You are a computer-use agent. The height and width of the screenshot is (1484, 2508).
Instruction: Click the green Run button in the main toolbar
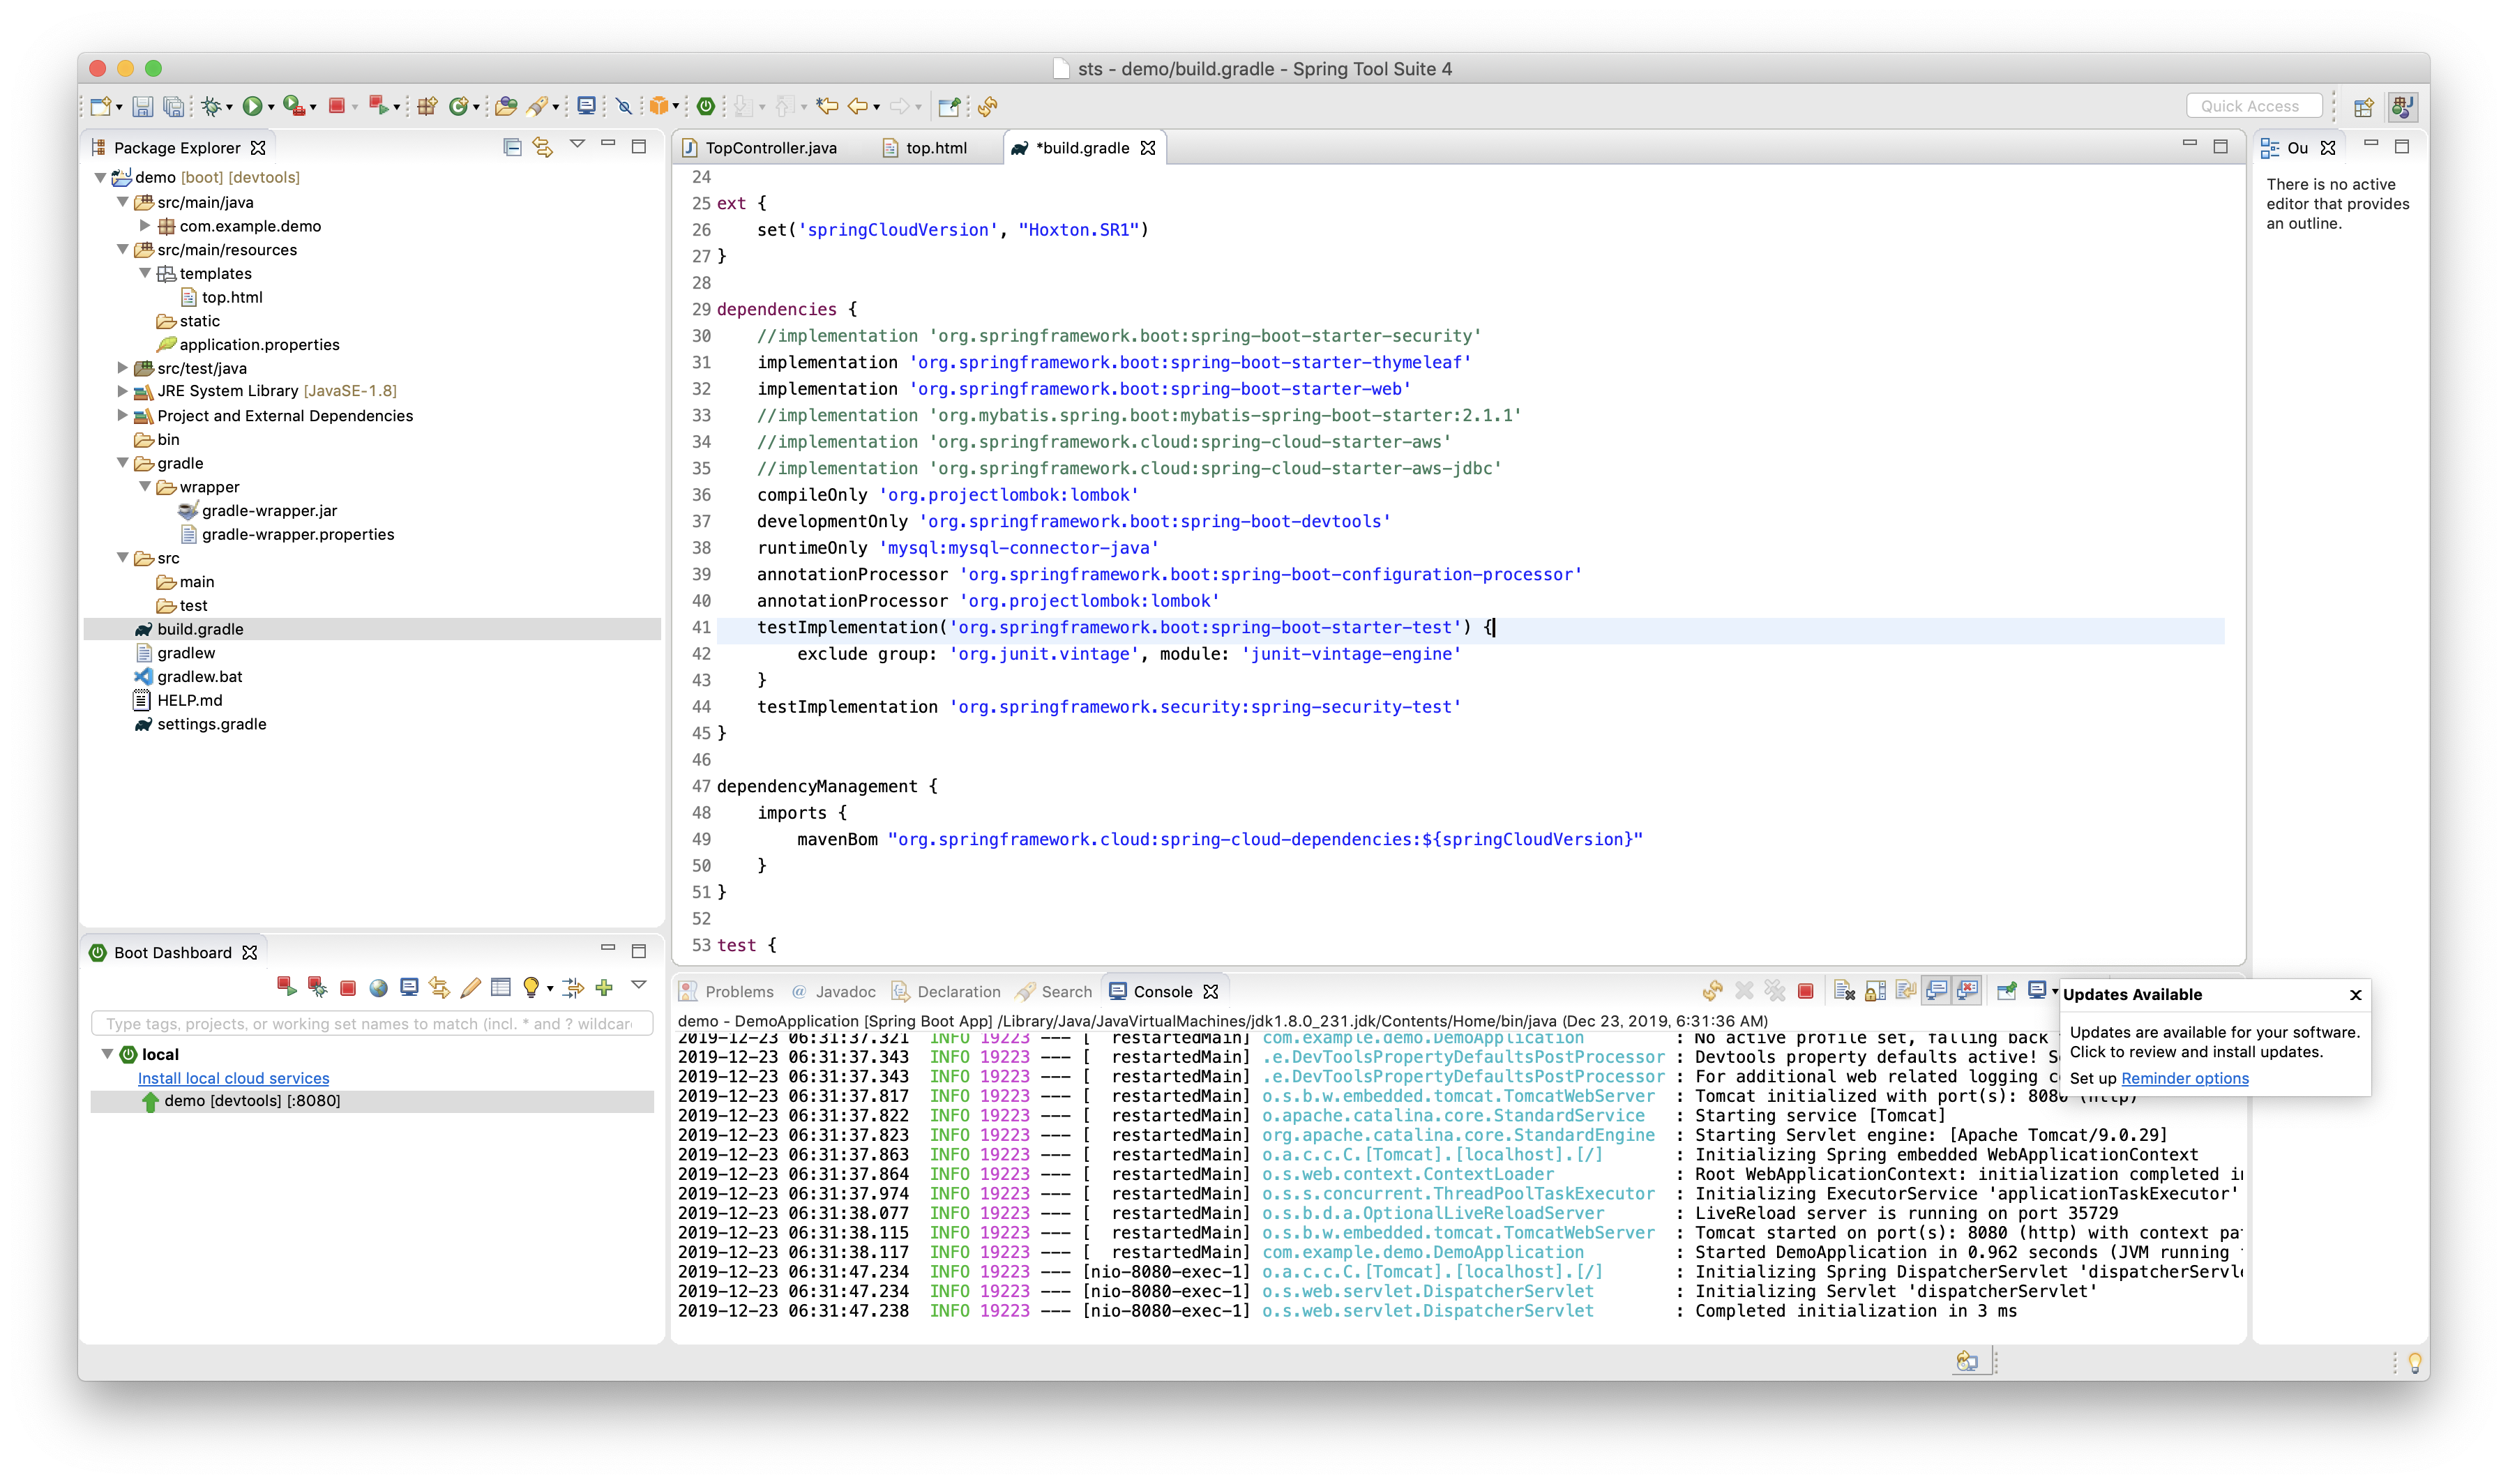coord(252,106)
